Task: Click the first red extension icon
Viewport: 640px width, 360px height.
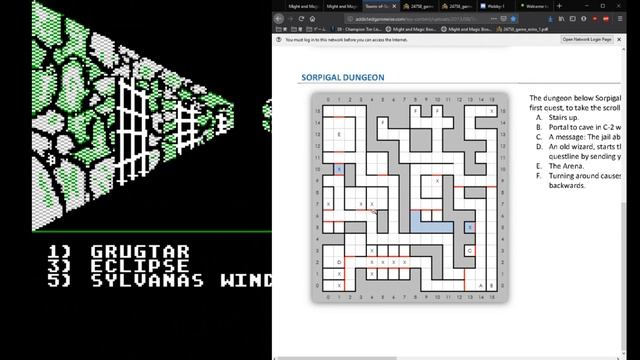Action: click(x=595, y=19)
